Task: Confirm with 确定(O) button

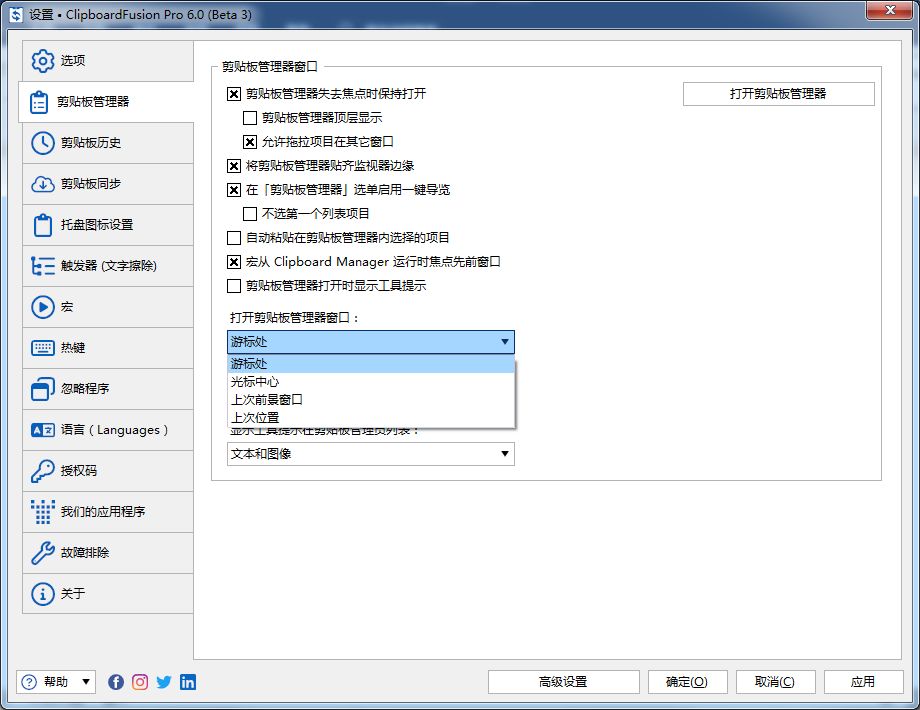Action: [687, 682]
